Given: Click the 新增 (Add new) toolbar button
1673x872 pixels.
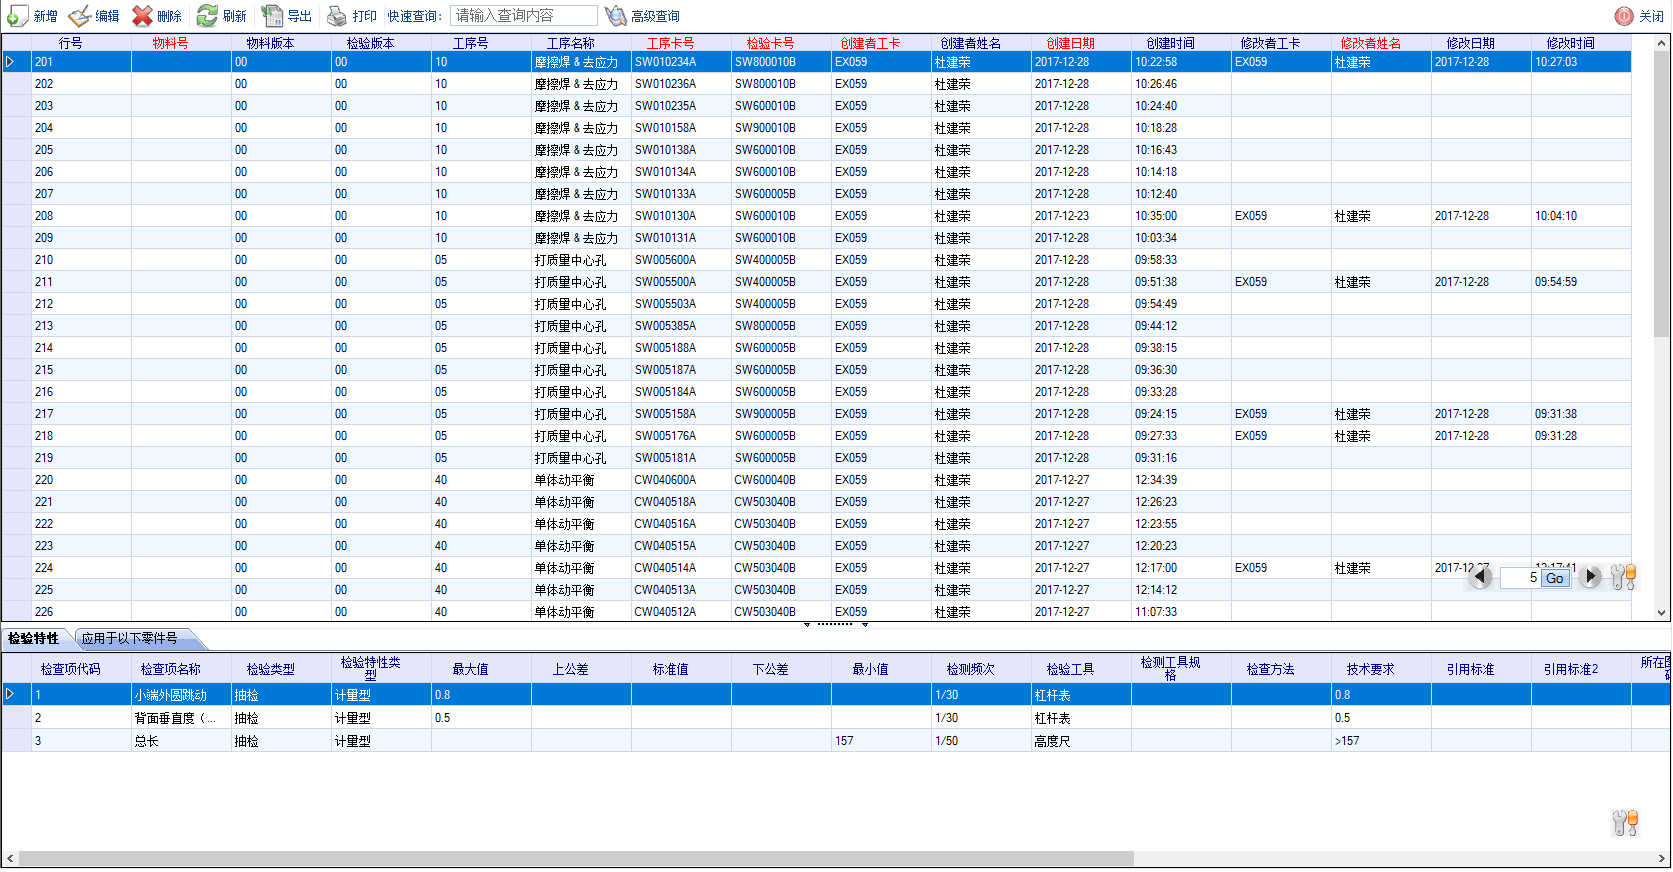Looking at the screenshot, I should (32, 16).
